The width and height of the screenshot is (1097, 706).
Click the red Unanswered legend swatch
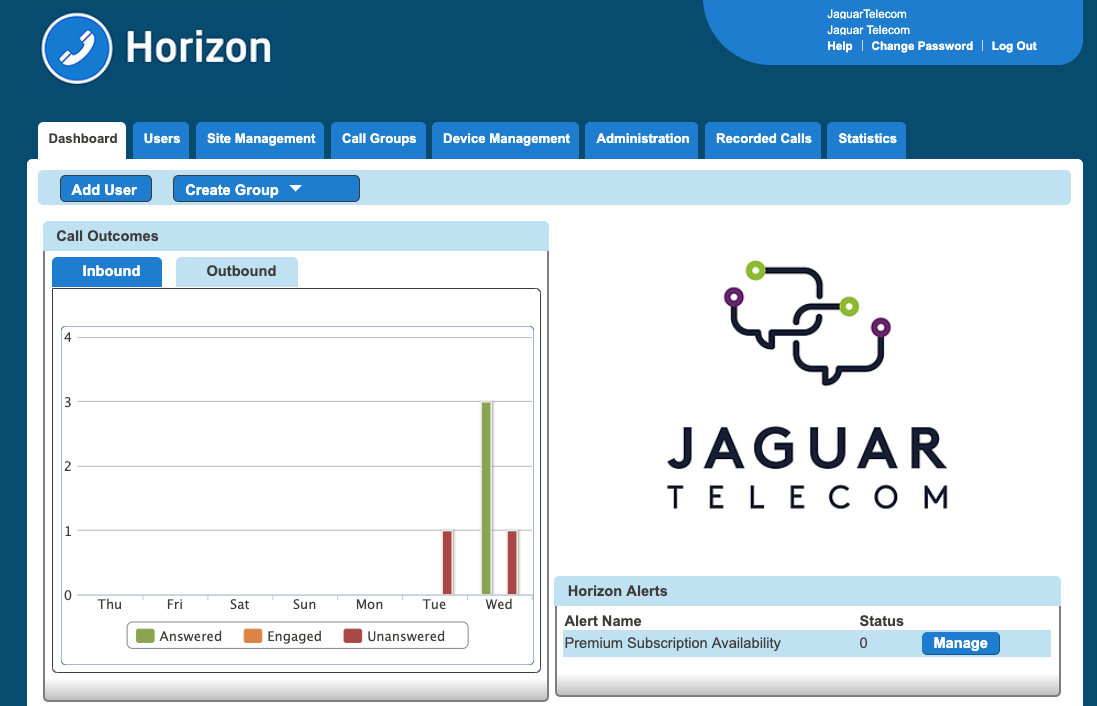352,636
